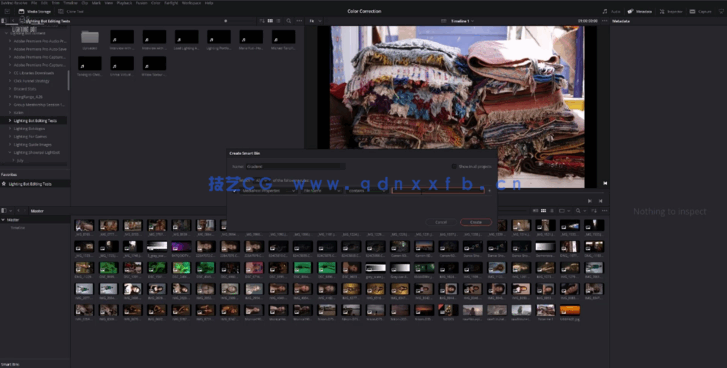
Task: Select the orange sunset image thumbnail
Action: [570, 310]
